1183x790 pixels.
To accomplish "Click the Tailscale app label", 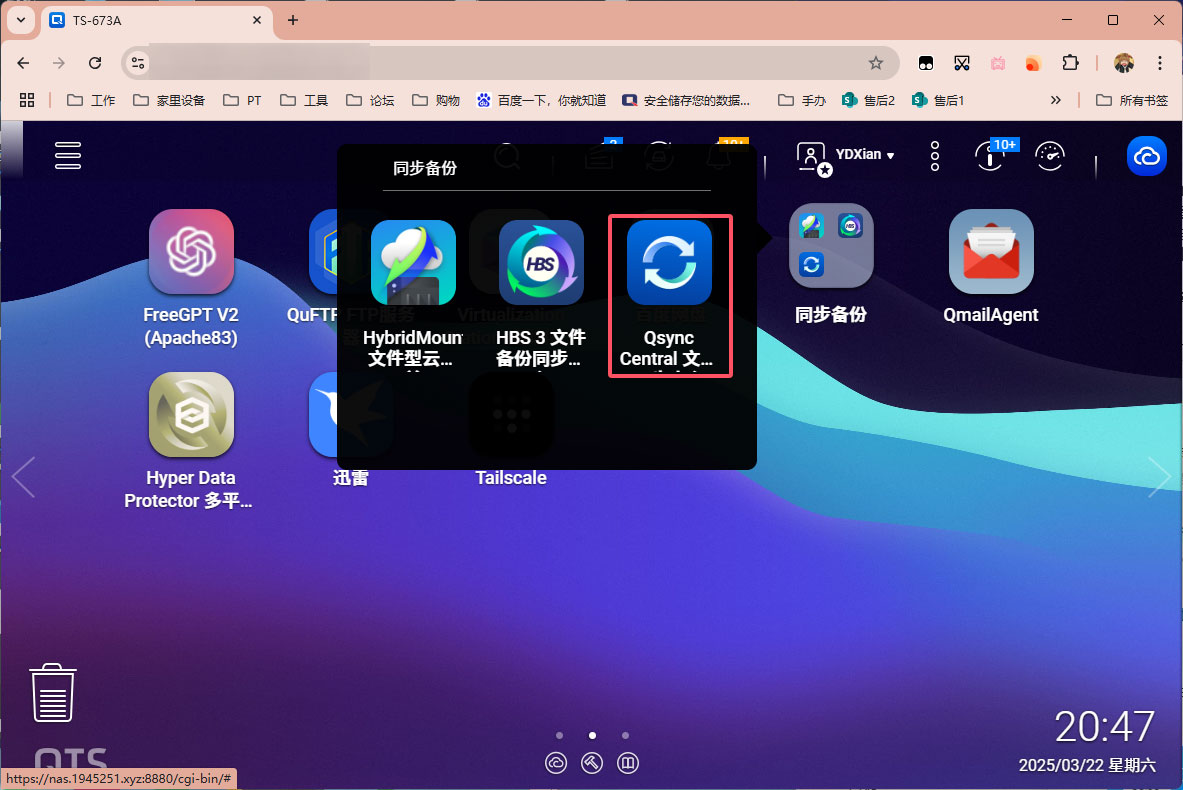I will click(511, 478).
